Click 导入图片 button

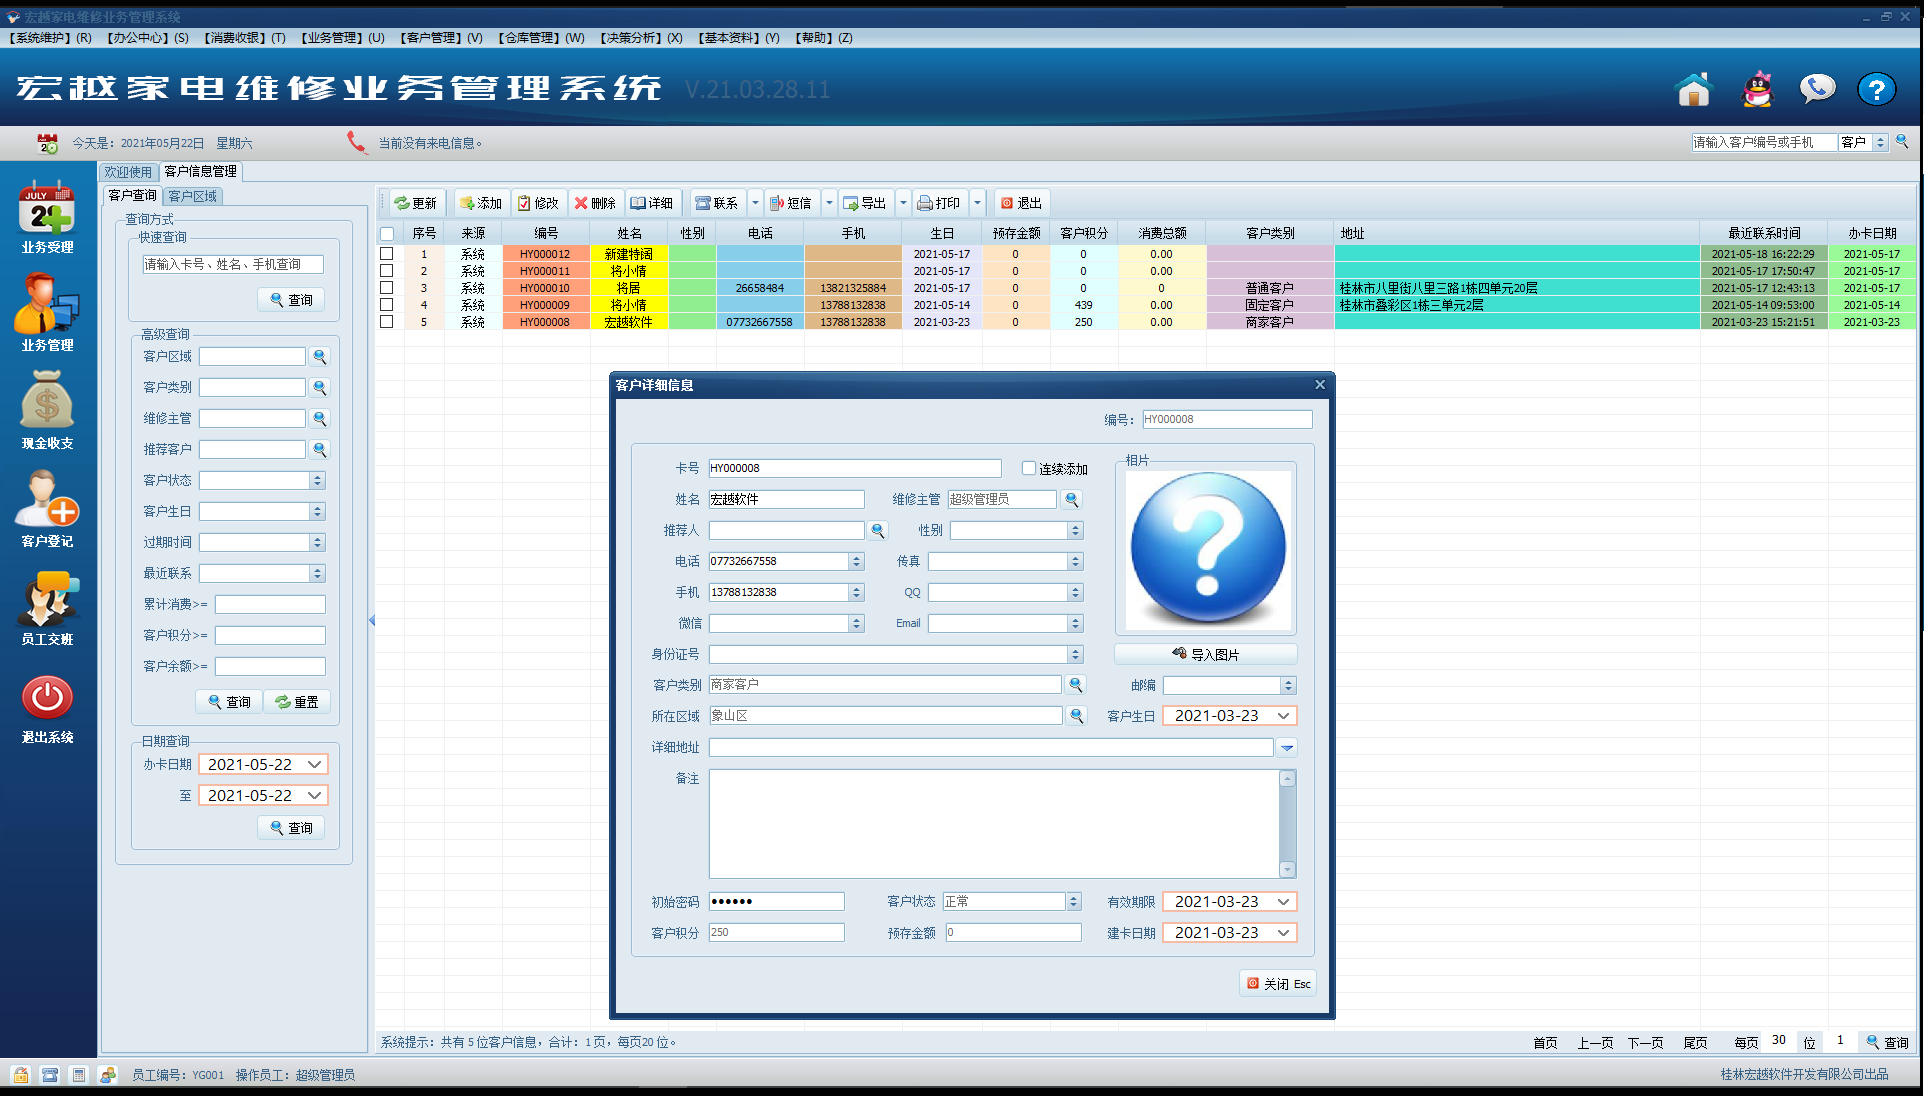click(x=1205, y=654)
